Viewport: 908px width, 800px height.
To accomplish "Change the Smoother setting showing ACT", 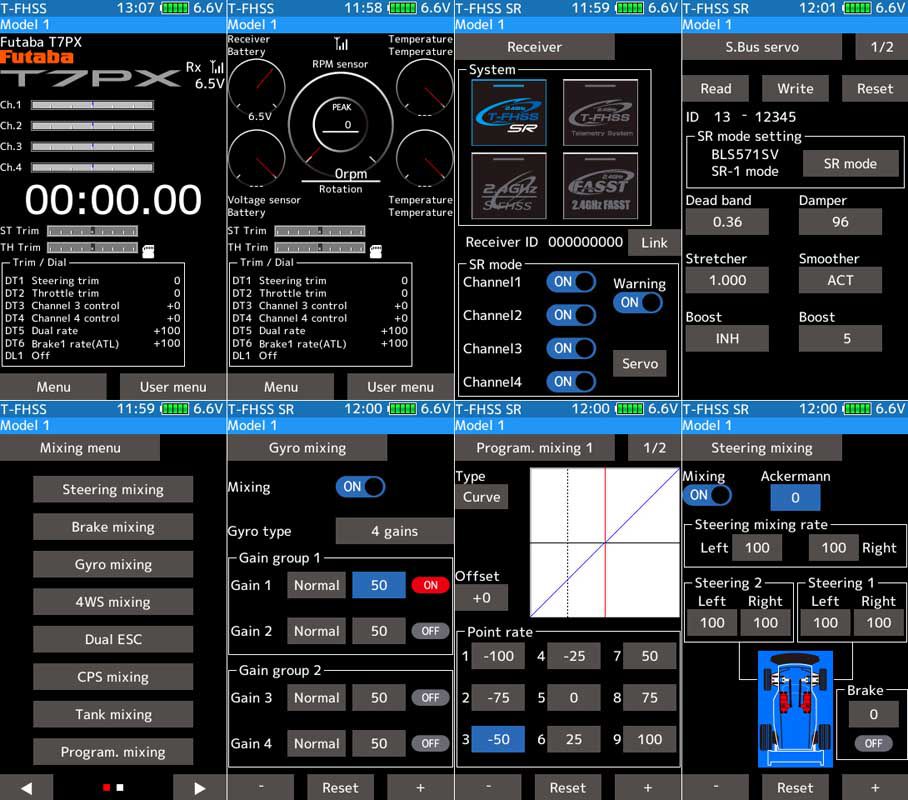I will click(840, 280).
